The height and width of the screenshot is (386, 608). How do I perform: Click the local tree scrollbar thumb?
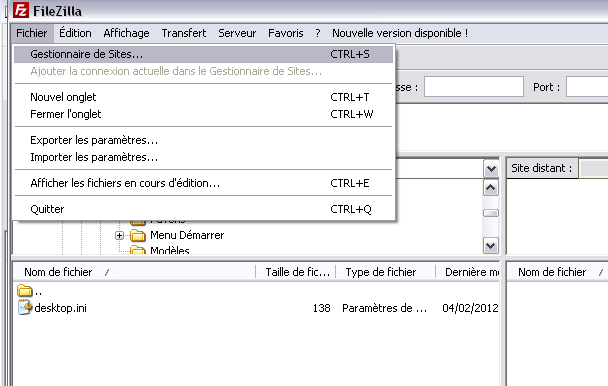pos(491,213)
